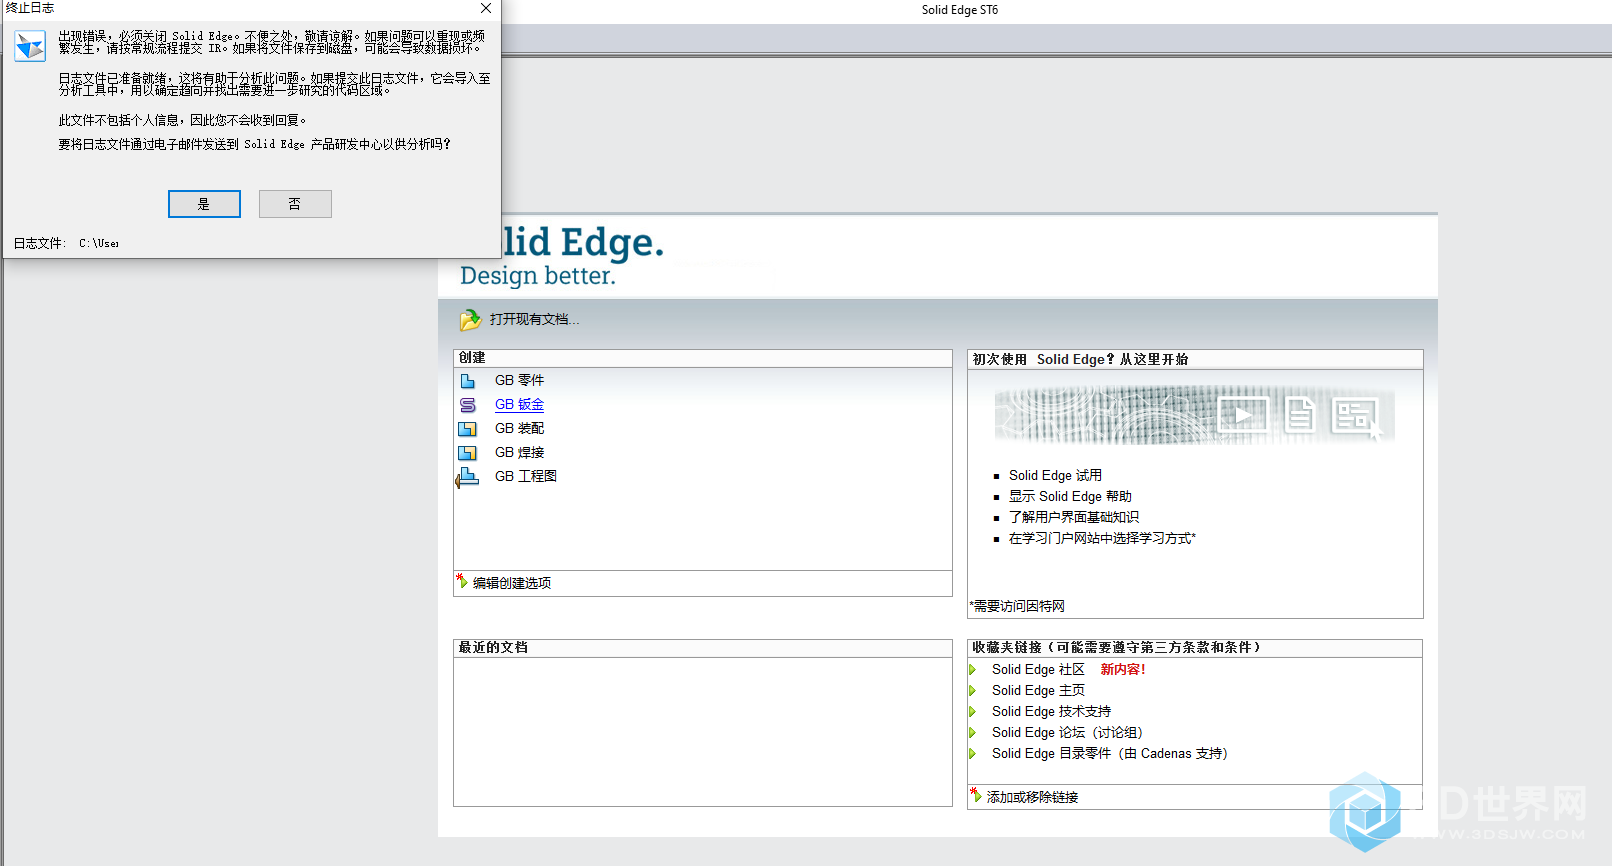
Task: Open 了解用户界面基础知识
Action: click(1074, 517)
